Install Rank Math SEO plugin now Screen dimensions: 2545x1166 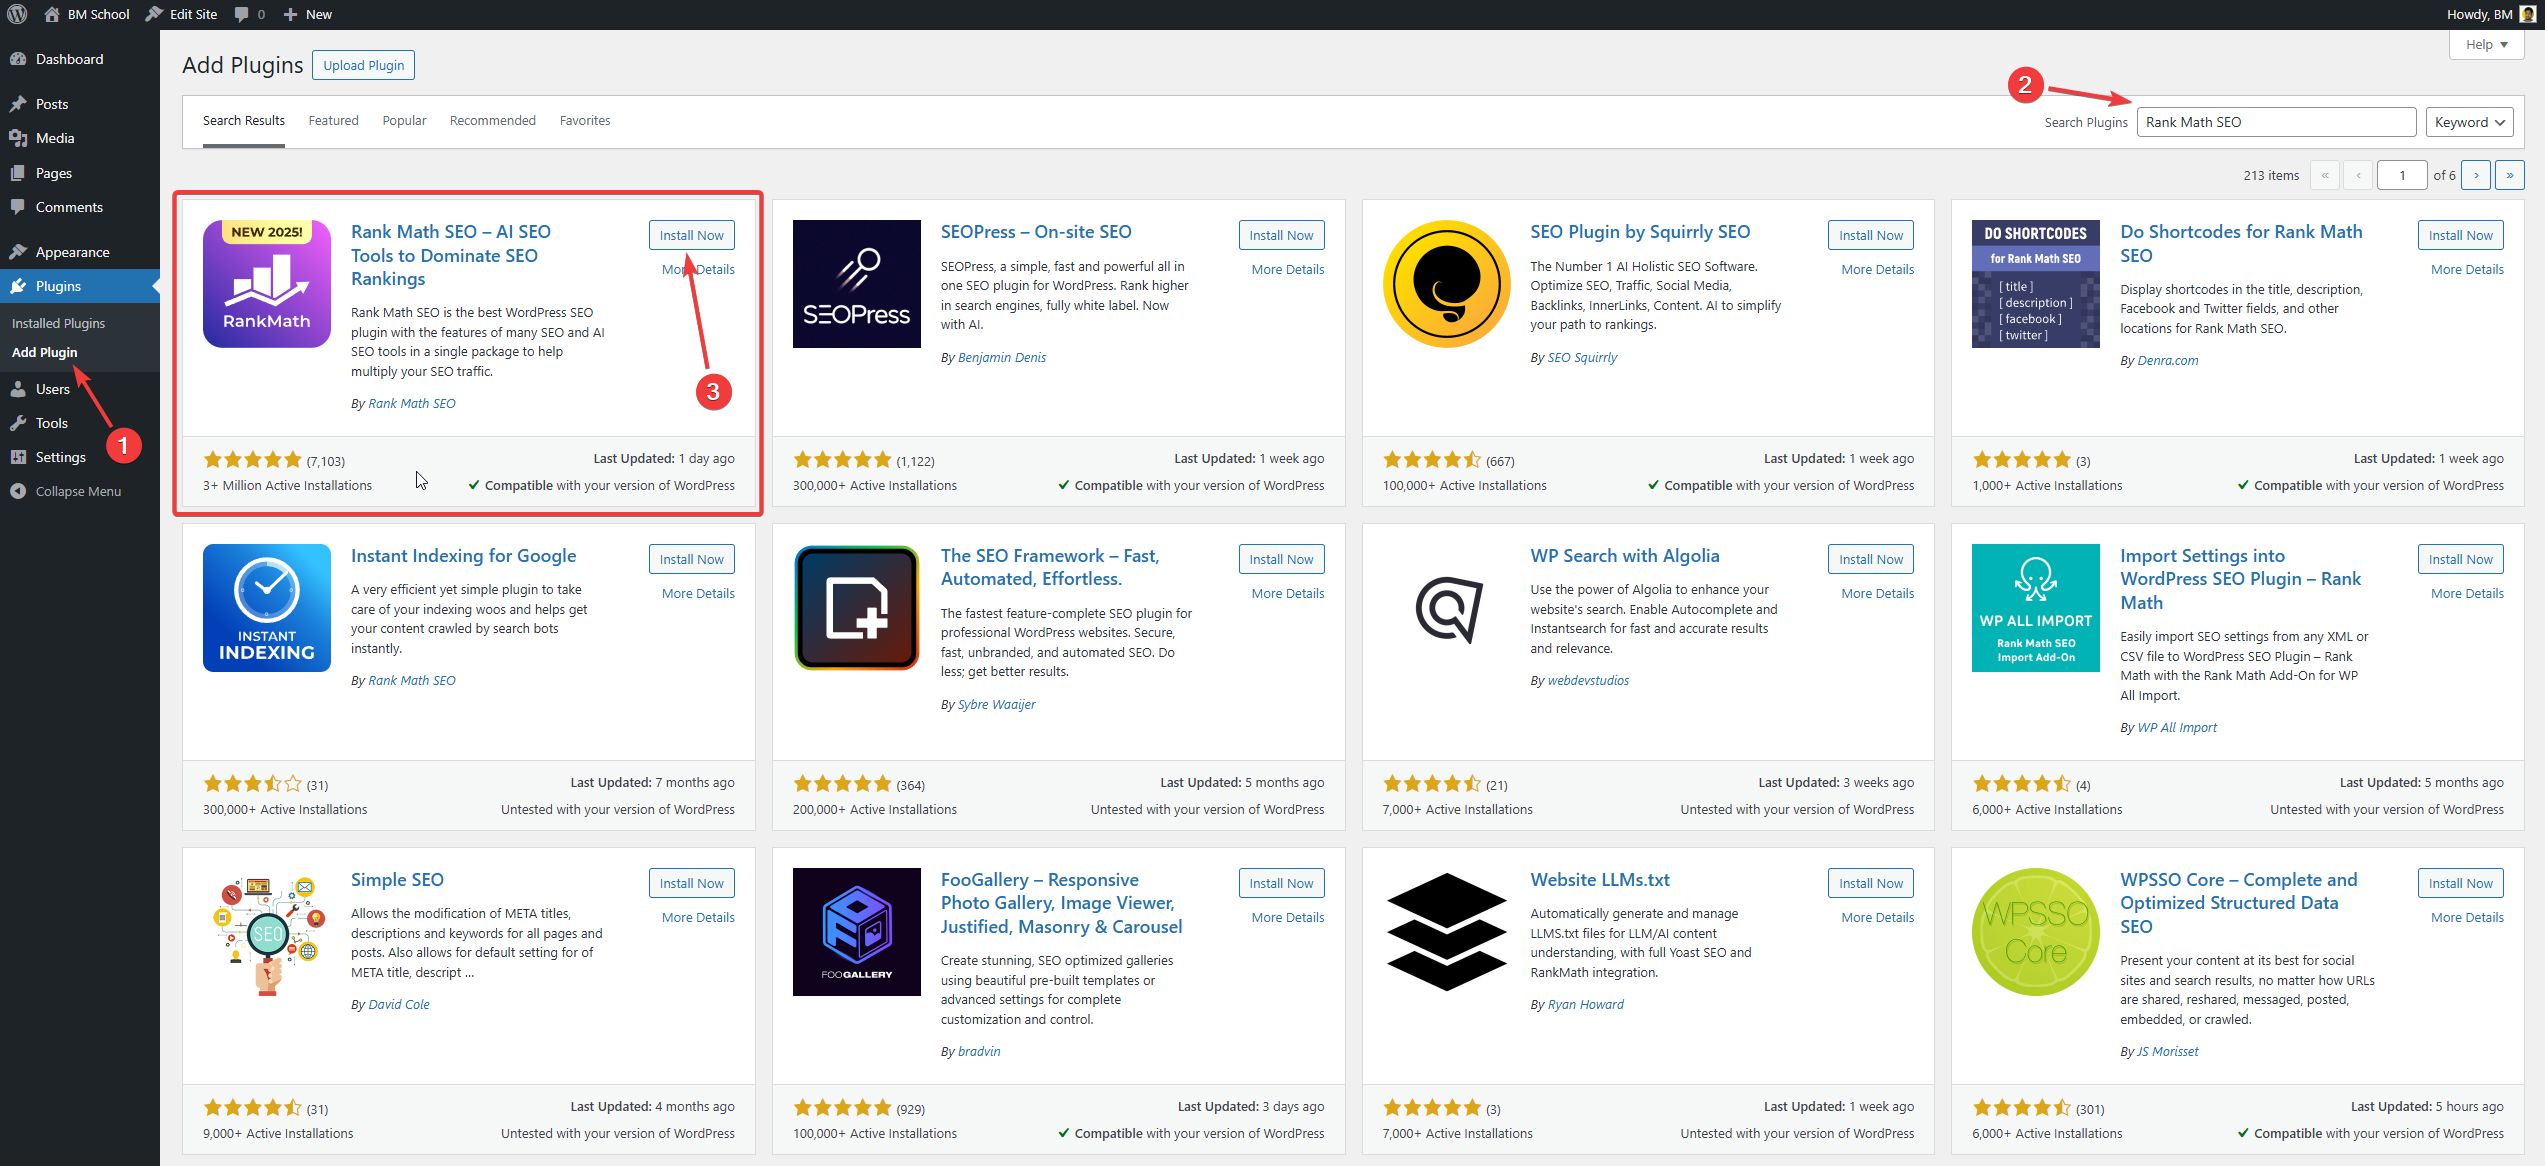[x=692, y=235]
